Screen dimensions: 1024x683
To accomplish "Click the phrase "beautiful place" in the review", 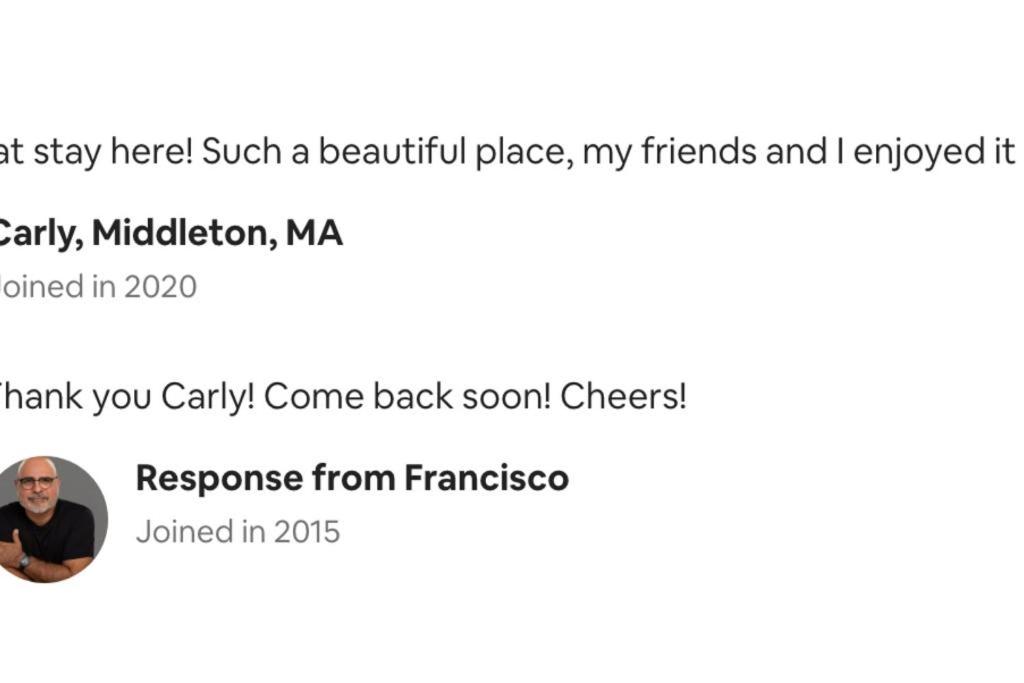I will tap(446, 152).
